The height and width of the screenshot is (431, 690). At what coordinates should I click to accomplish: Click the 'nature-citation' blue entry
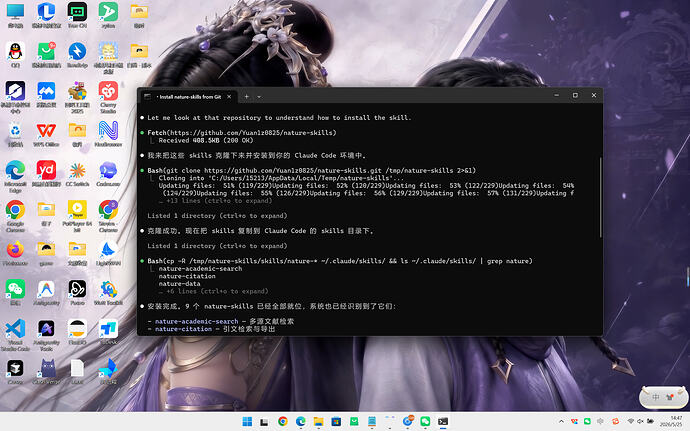[x=183, y=329]
